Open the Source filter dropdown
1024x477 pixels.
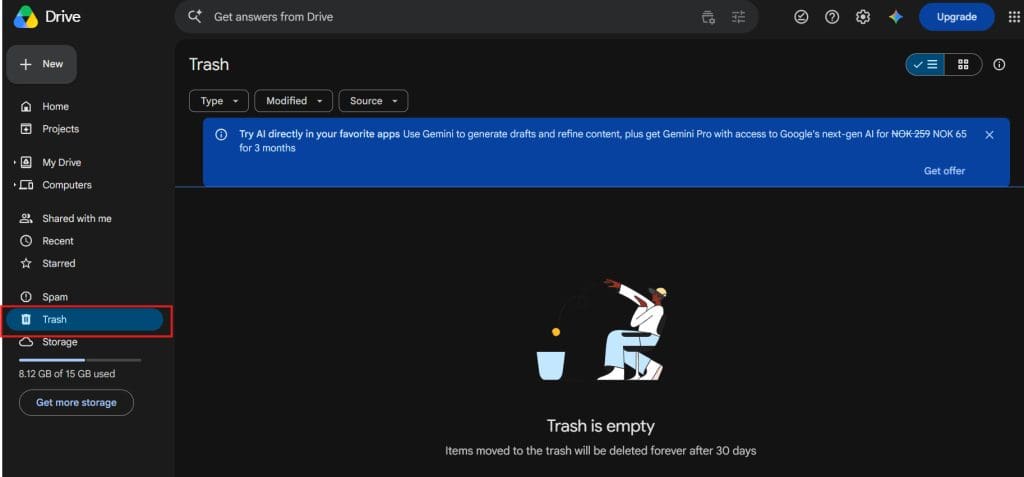373,101
